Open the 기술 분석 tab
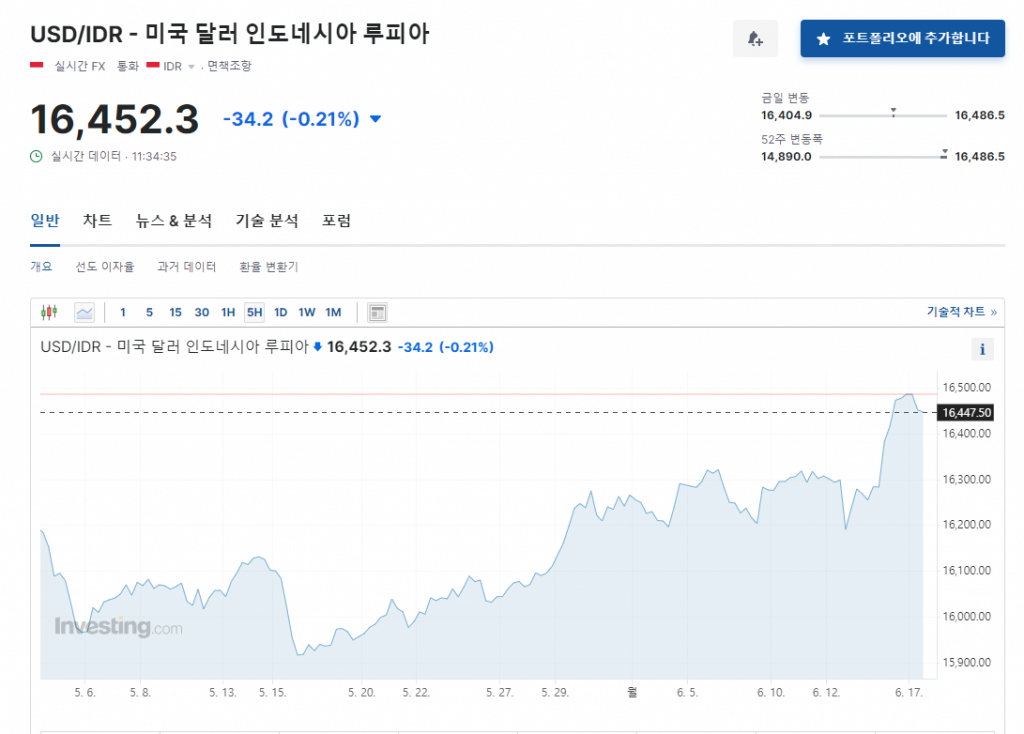The height and width of the screenshot is (734, 1024). (x=267, y=221)
